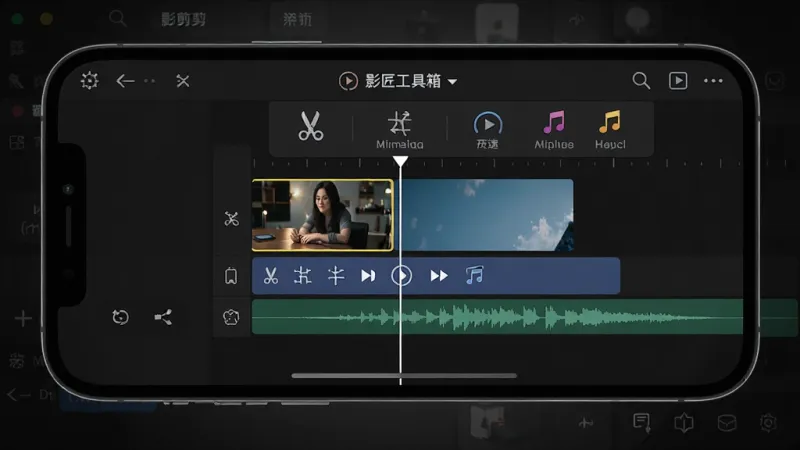Screen dimensions: 800x450
Task: Click the comment icon in the background bottom bar
Action: [641, 422]
